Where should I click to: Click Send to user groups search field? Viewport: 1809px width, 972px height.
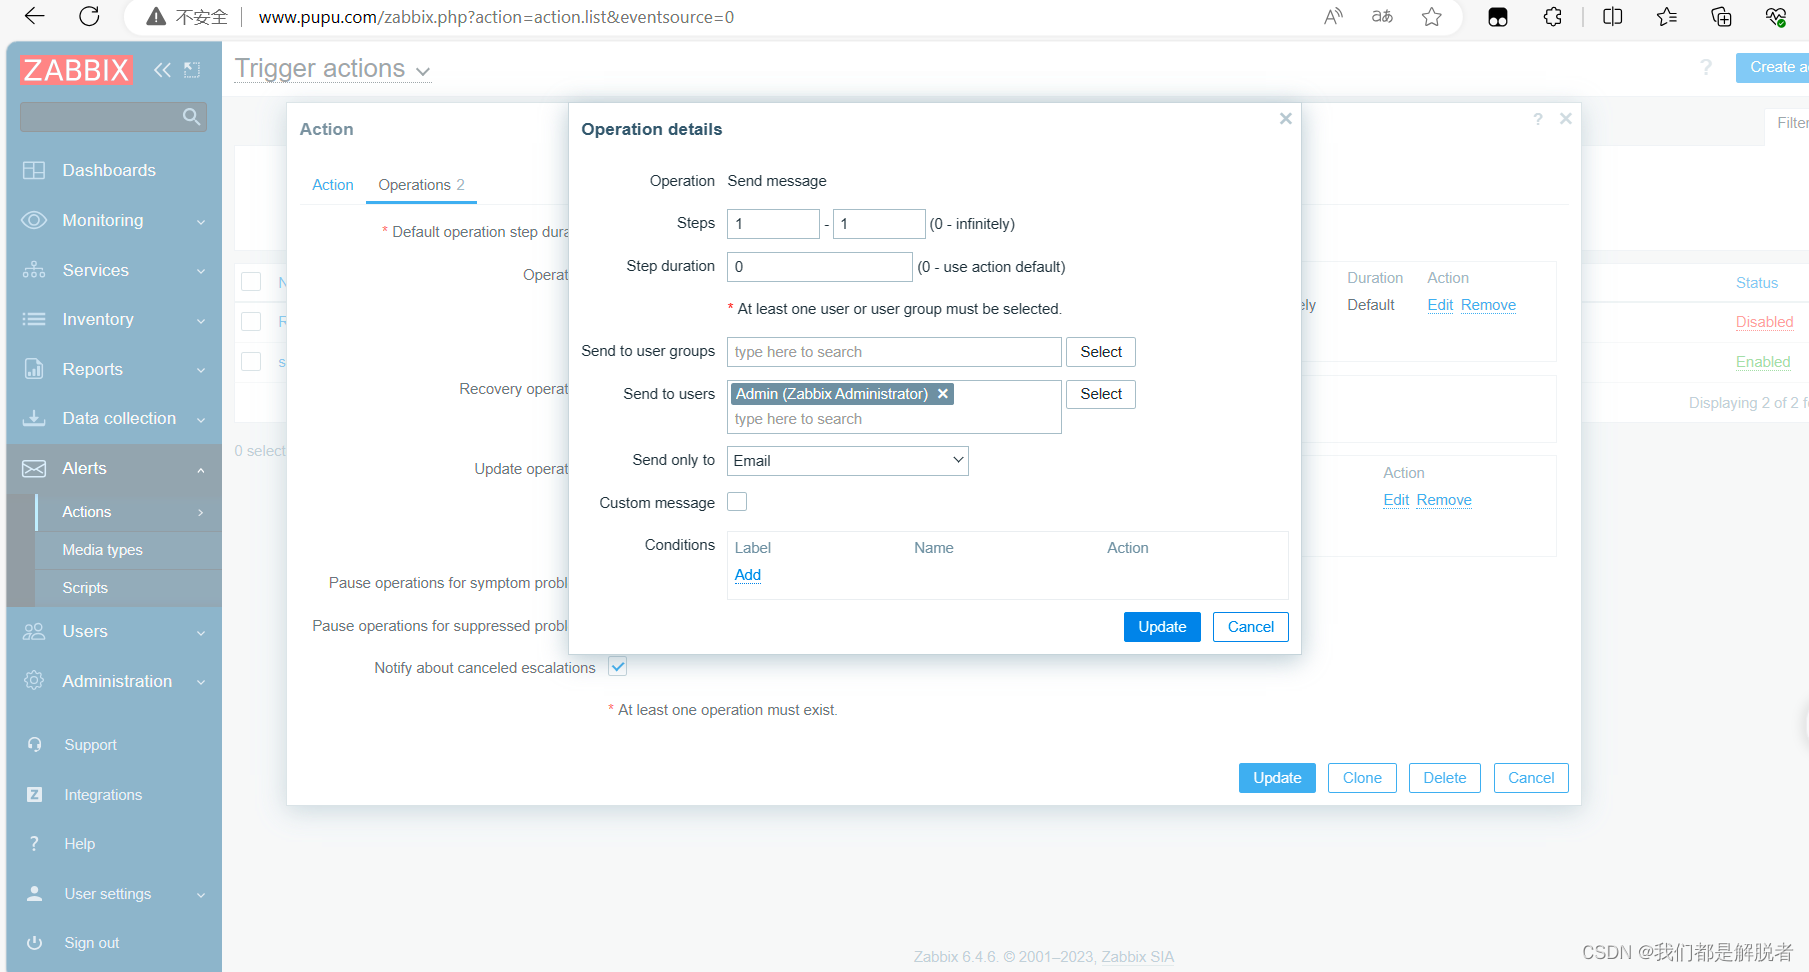click(894, 352)
